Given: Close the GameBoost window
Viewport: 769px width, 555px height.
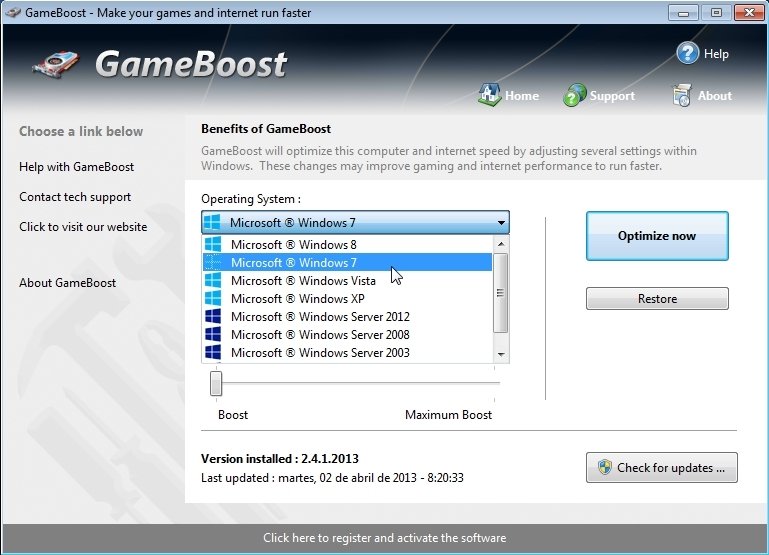Looking at the screenshot, I should pyautogui.click(x=749, y=13).
